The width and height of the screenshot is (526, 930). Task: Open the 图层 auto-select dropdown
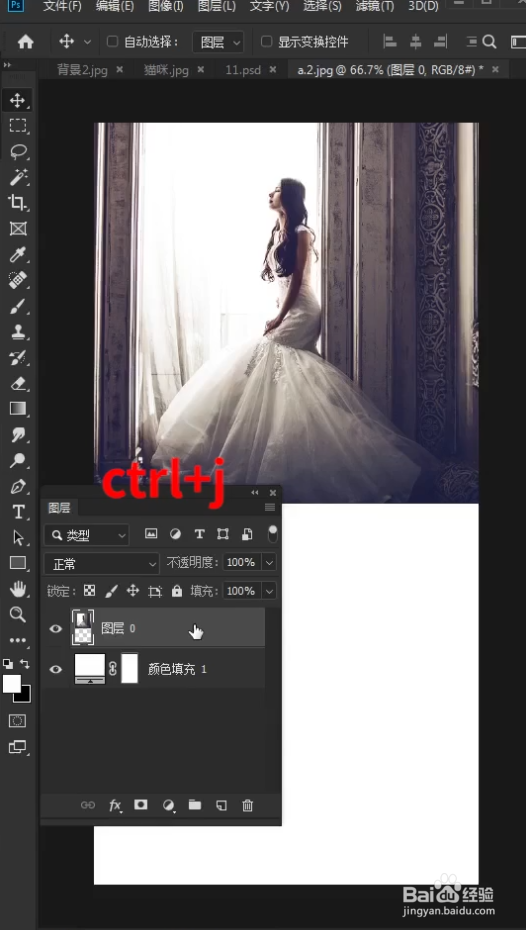218,42
